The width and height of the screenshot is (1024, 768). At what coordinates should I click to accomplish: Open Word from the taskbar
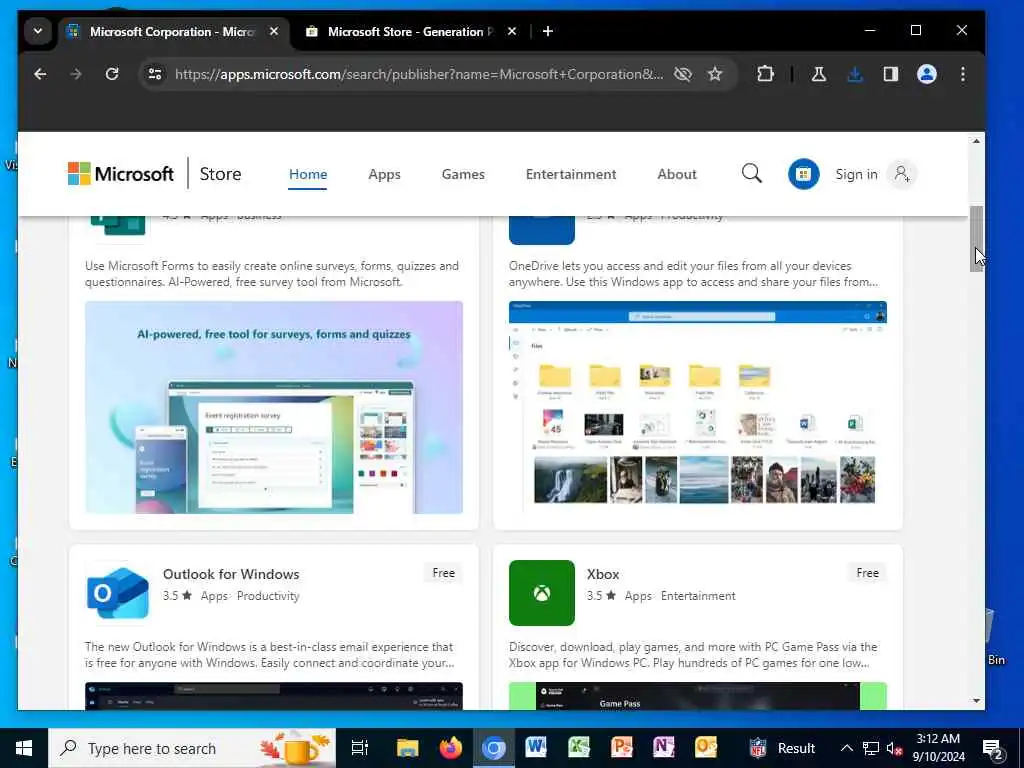point(536,748)
